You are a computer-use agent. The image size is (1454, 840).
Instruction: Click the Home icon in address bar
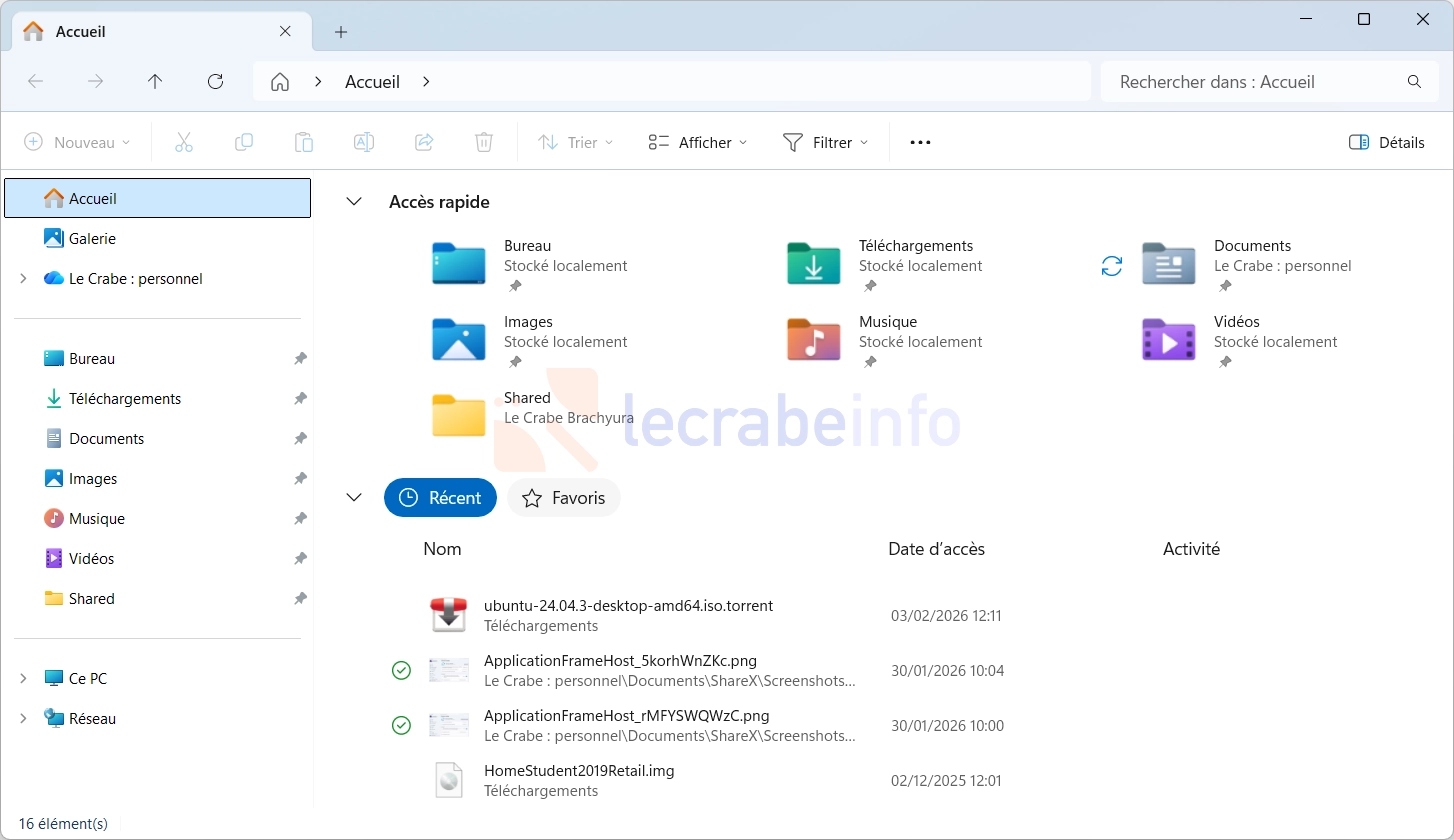[x=281, y=82]
